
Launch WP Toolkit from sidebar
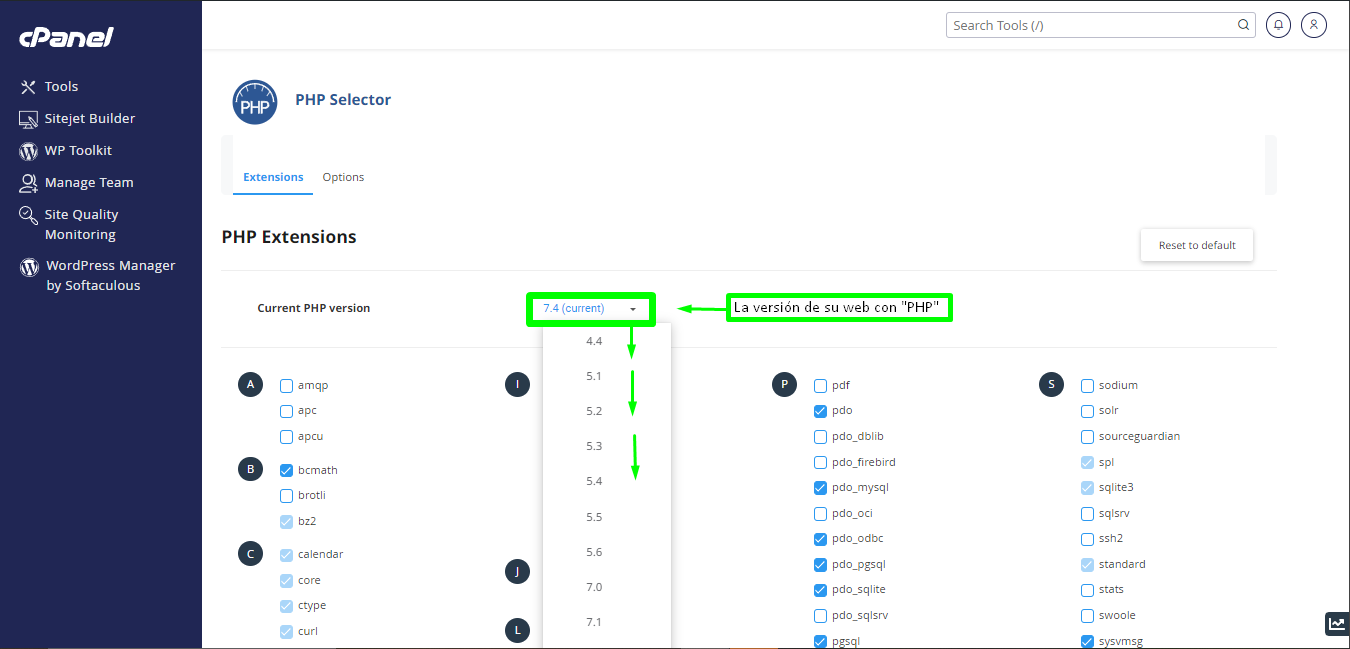click(x=79, y=150)
